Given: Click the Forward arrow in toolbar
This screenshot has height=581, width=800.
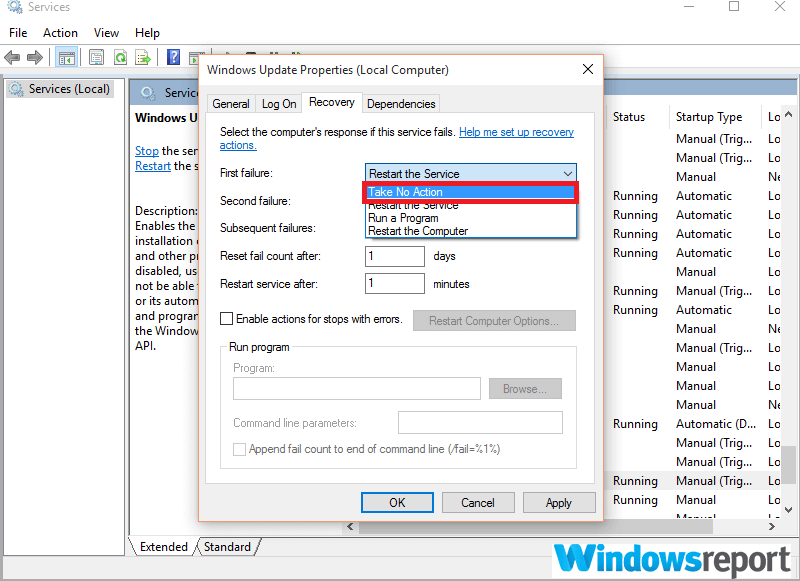Looking at the screenshot, I should [35, 57].
